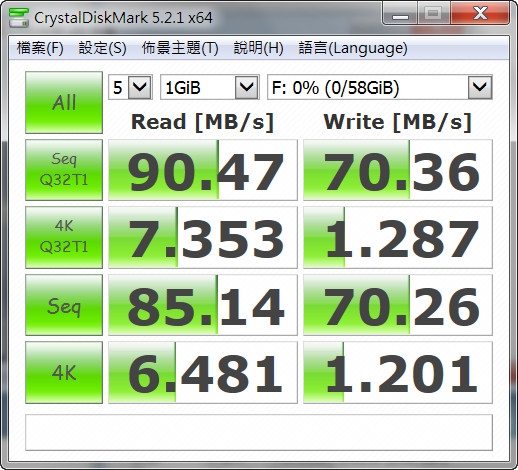The width and height of the screenshot is (518, 470).
Task: Click the Write [MB/s] column header
Action: 397,122
